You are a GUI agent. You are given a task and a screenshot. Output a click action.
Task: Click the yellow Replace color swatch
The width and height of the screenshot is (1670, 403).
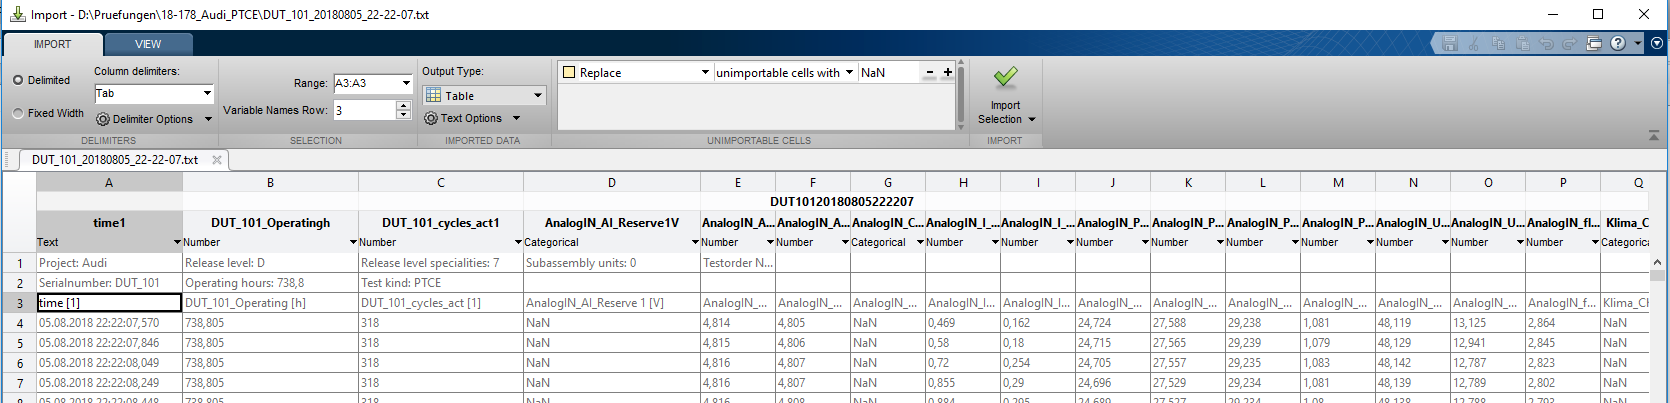569,72
